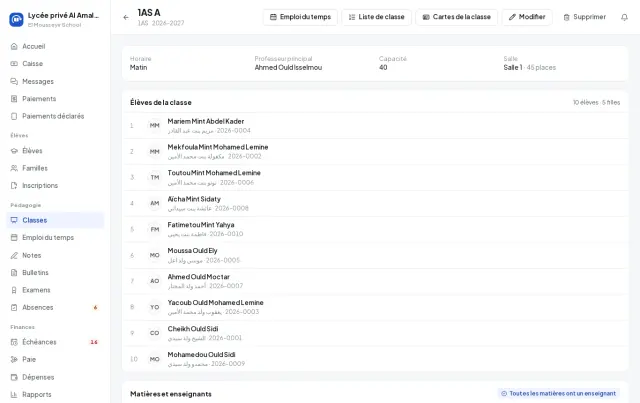Click the Matières et enseignants heading
The image size is (640, 403).
(171, 394)
